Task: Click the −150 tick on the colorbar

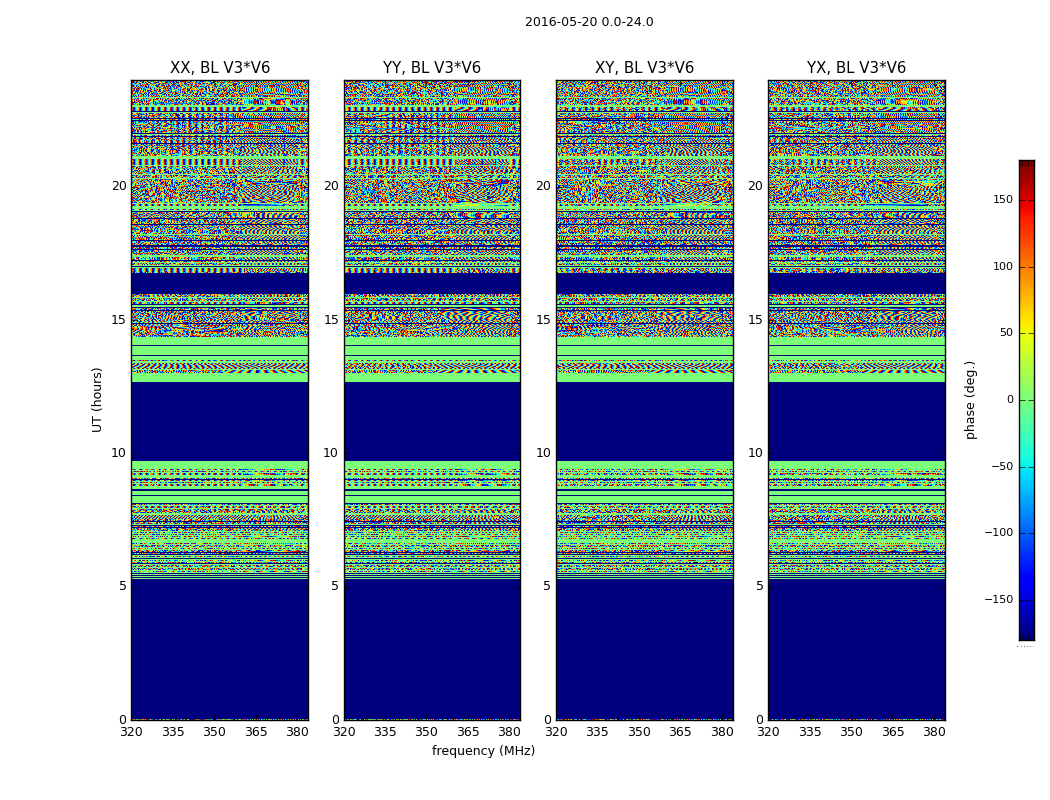Action: click(x=998, y=599)
